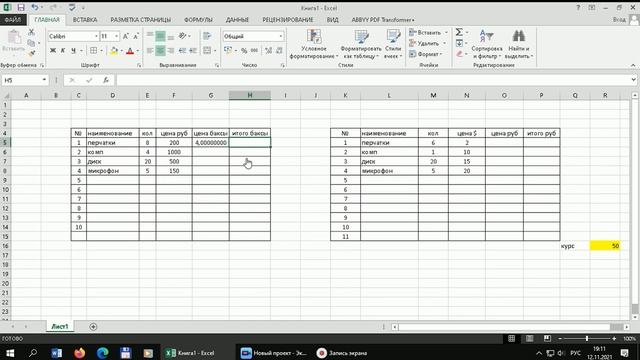This screenshot has height=360, width=640.
Task: Align text to the right
Action: point(171,51)
